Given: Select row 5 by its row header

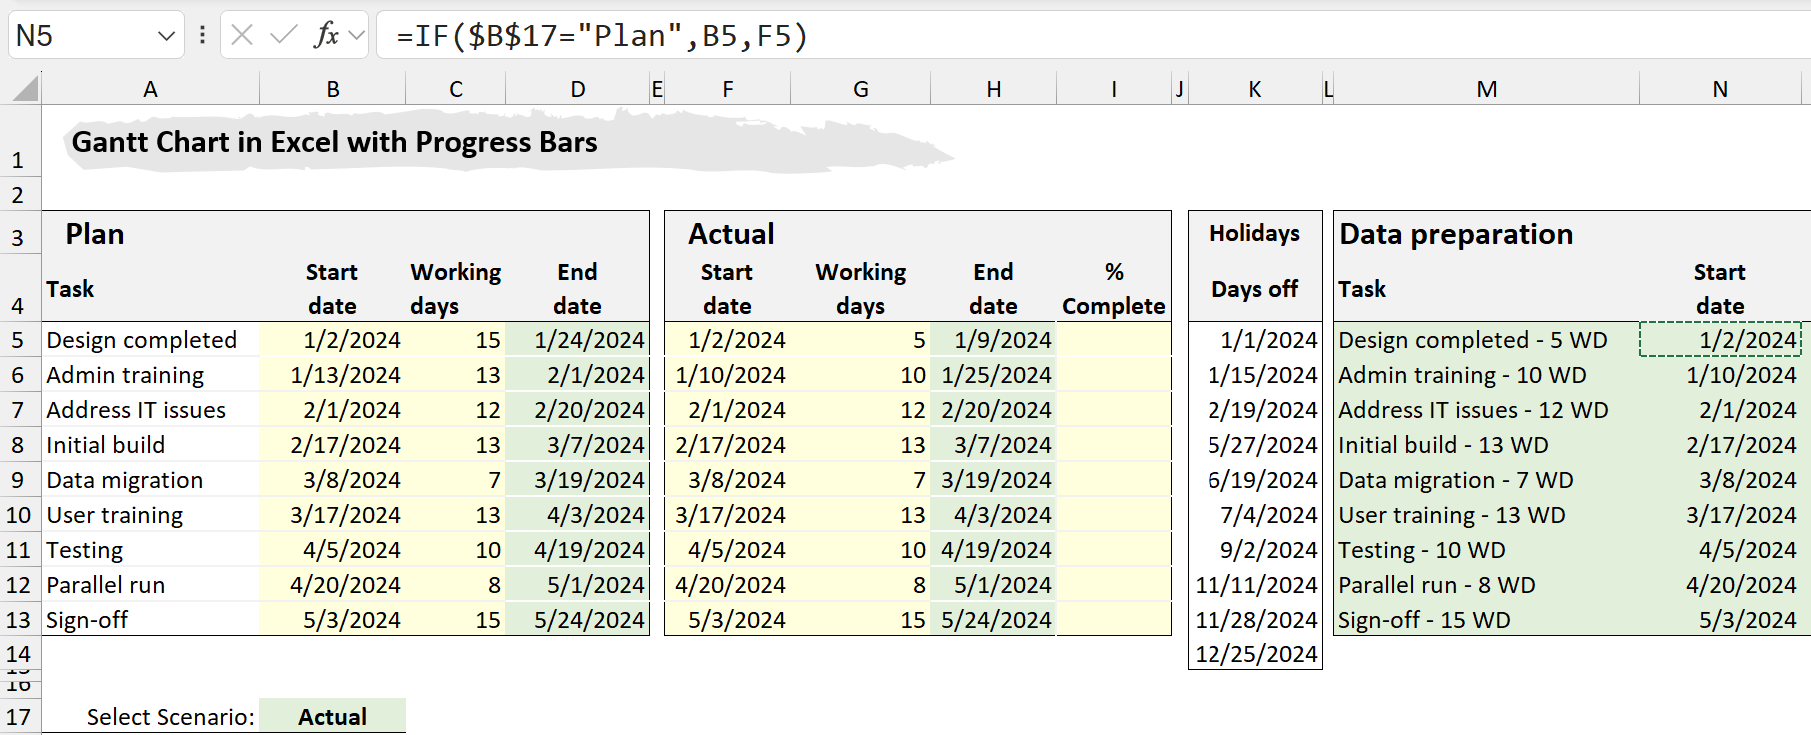Looking at the screenshot, I should pos(18,340).
